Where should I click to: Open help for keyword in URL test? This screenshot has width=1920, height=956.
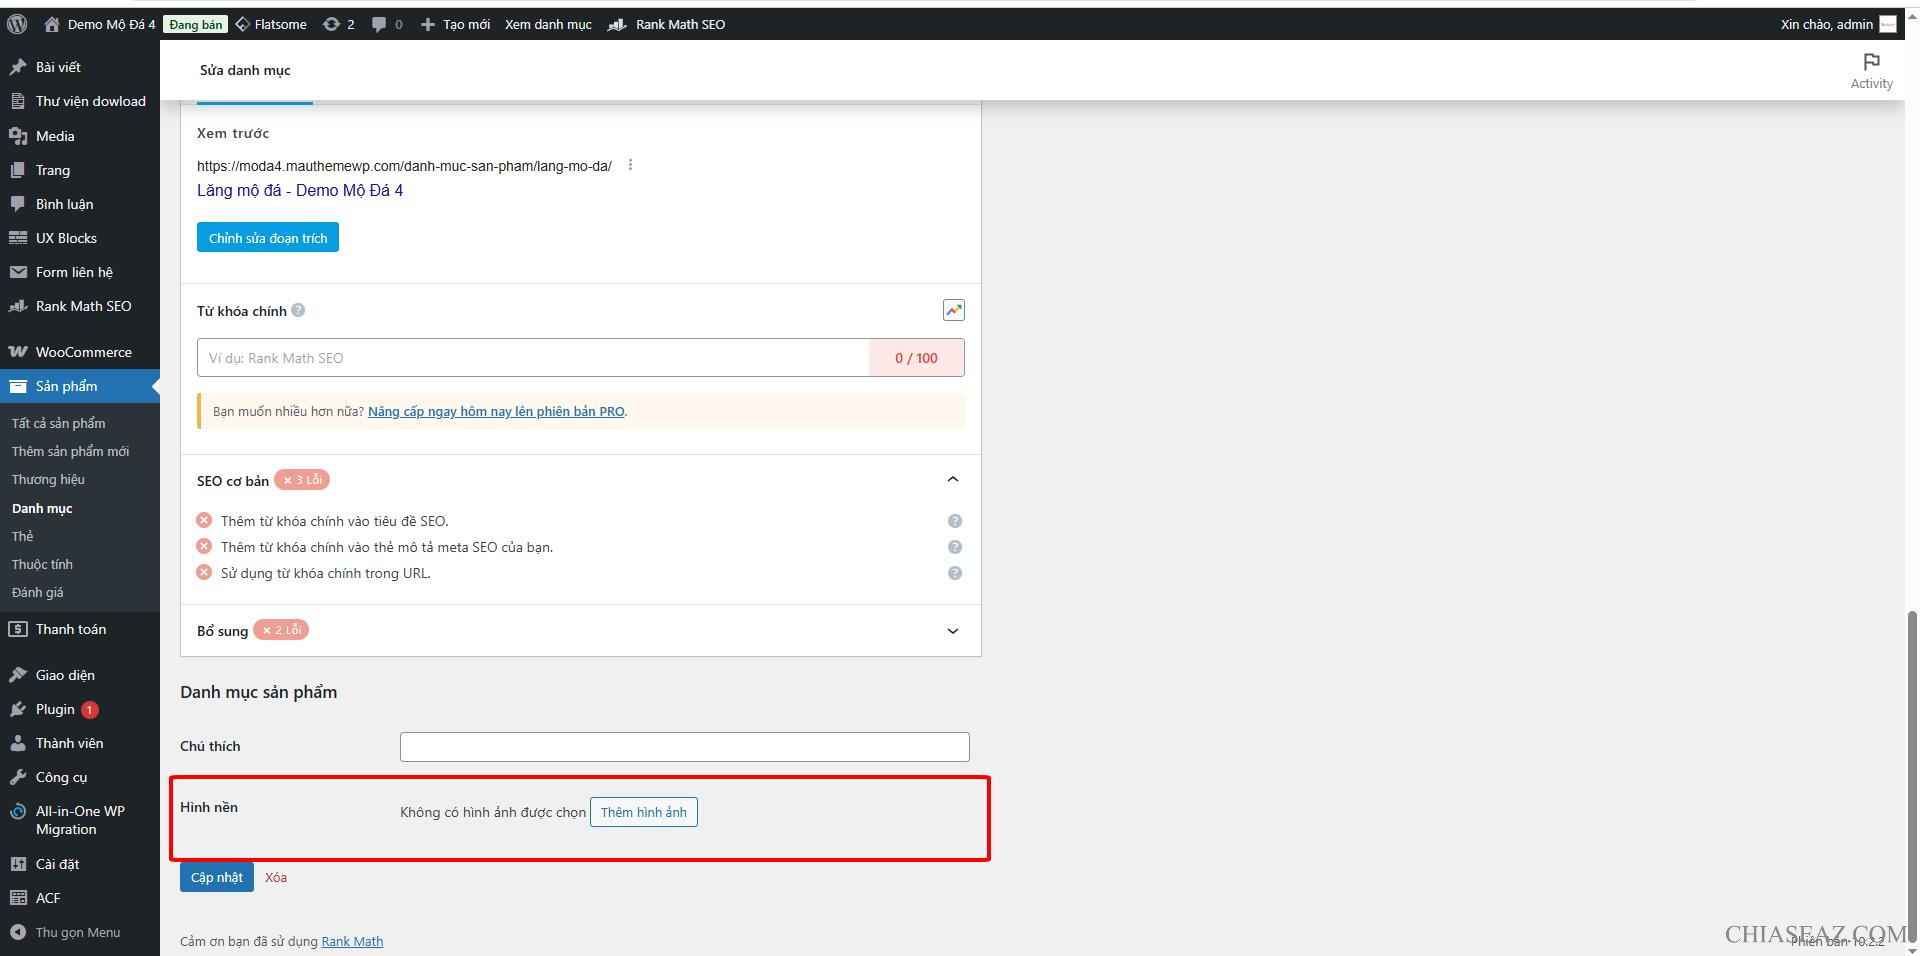(x=954, y=573)
